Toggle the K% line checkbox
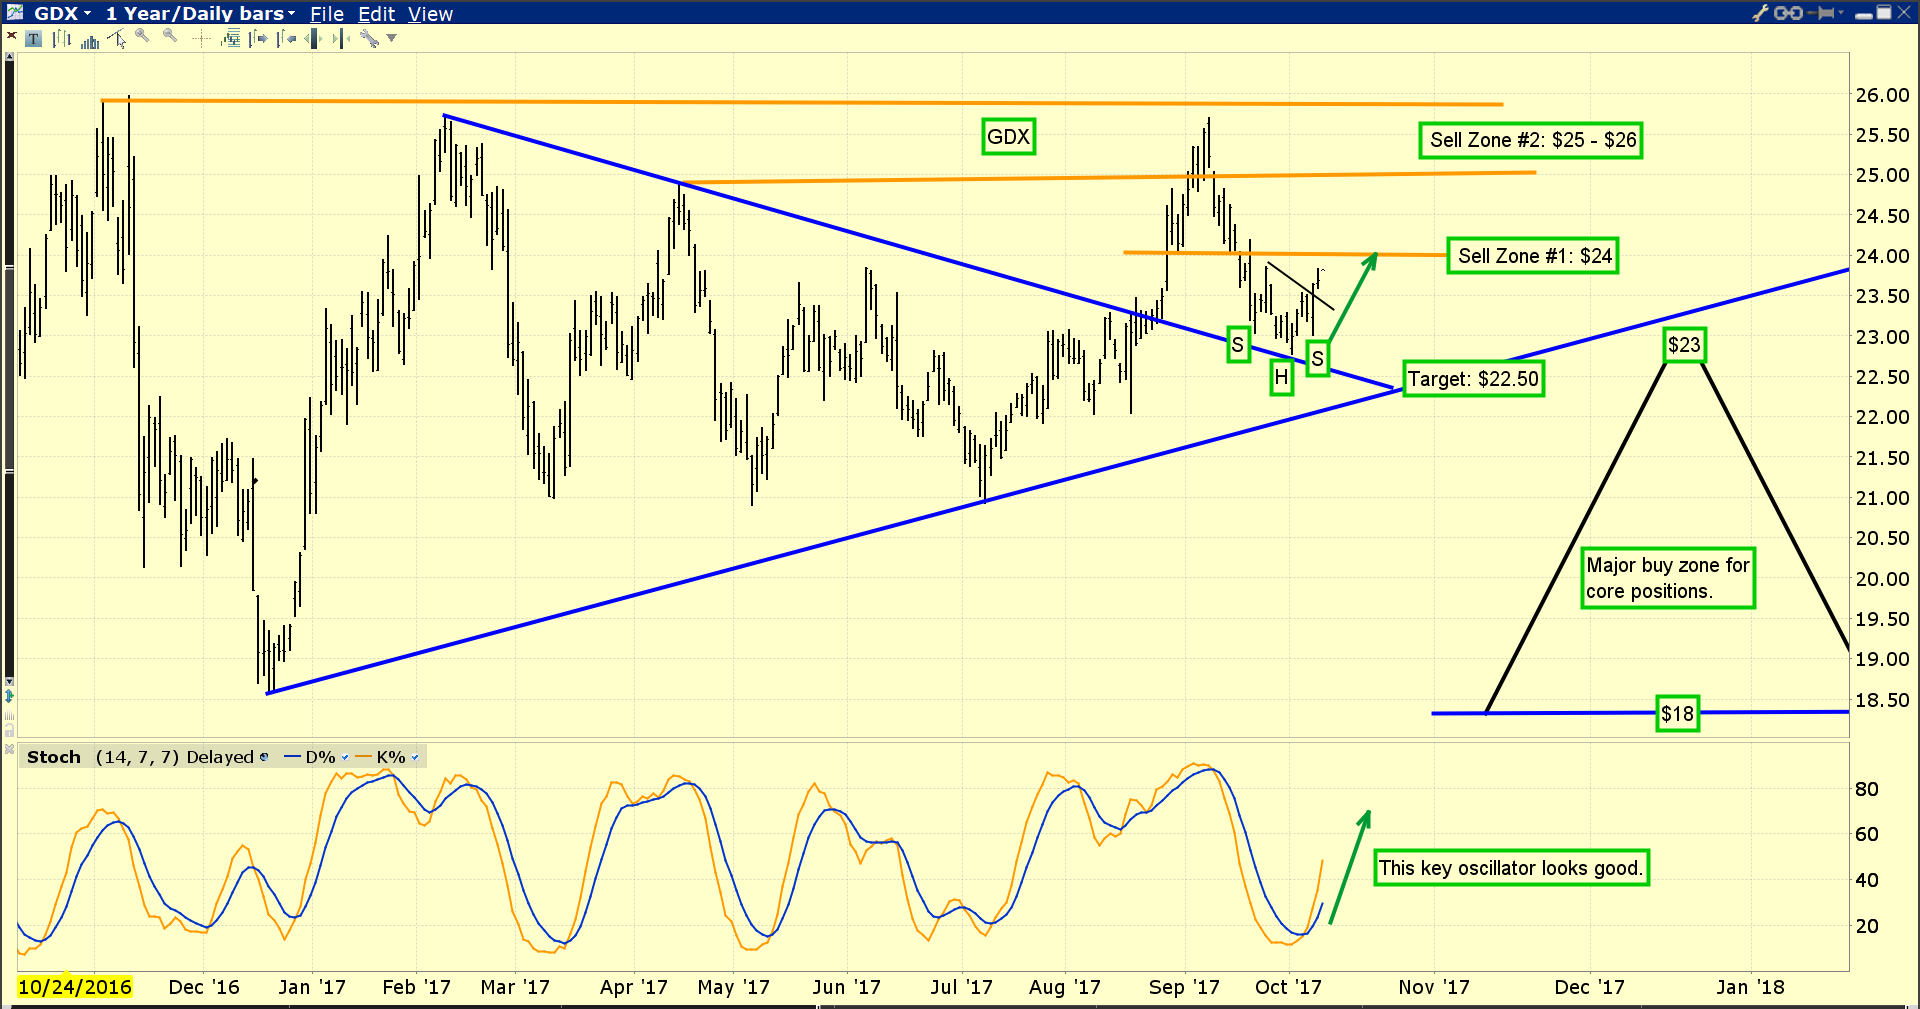This screenshot has height=1009, width=1920. click(x=415, y=757)
